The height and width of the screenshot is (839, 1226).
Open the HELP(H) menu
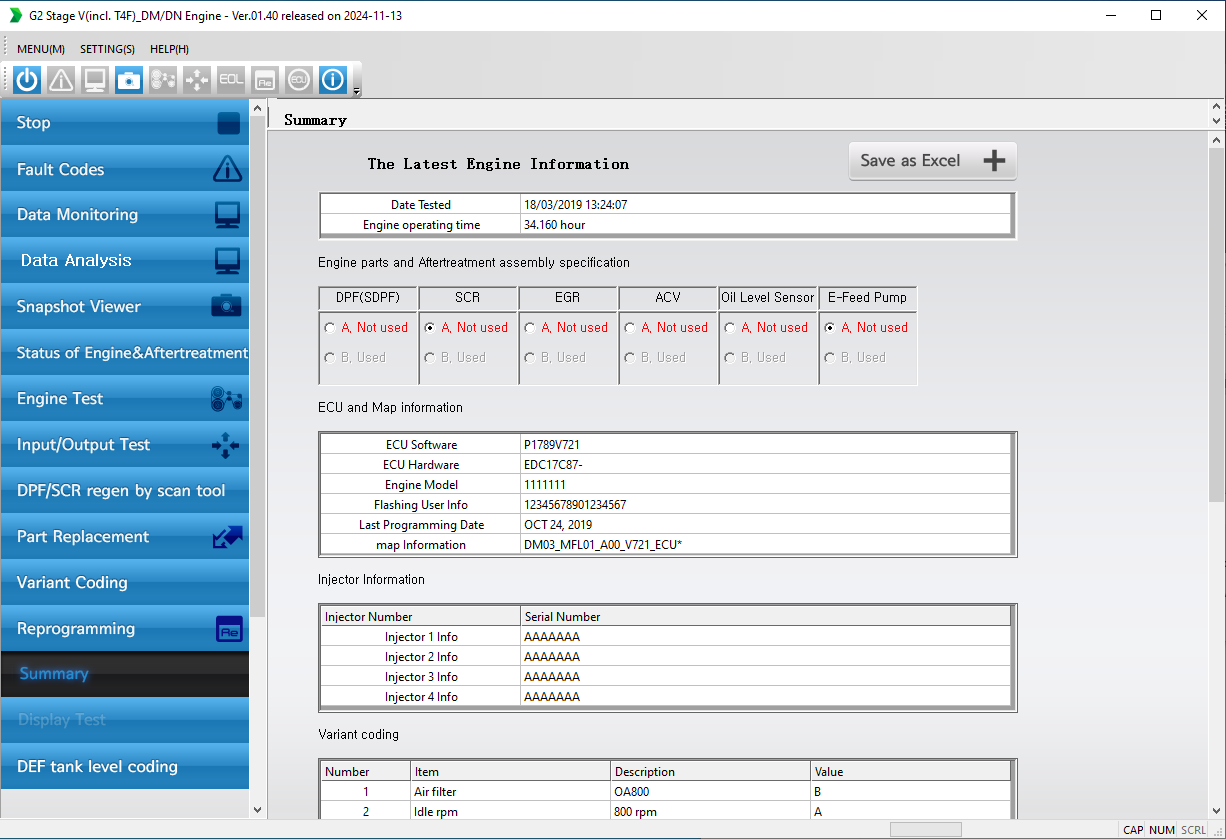pyautogui.click(x=169, y=49)
